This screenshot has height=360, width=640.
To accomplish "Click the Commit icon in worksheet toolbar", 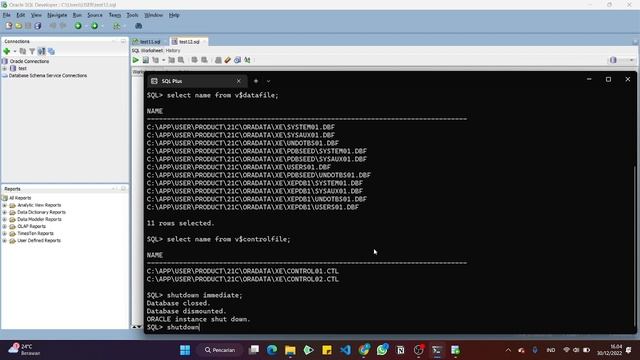I will [195, 60].
